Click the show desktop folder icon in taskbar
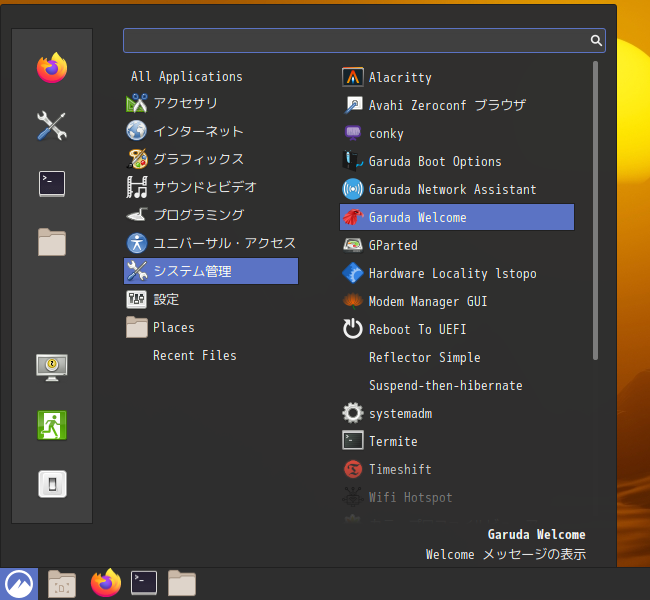Image resolution: width=650 pixels, height=600 pixels. point(62,584)
